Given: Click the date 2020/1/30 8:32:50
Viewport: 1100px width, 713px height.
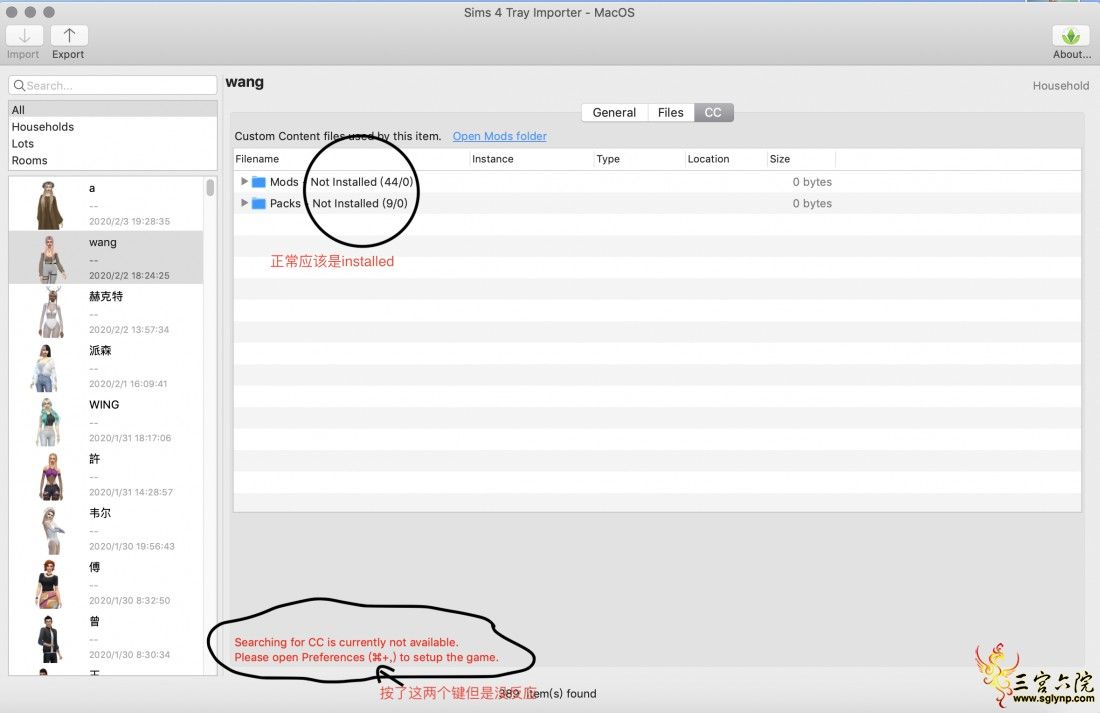Looking at the screenshot, I should coord(129,601).
